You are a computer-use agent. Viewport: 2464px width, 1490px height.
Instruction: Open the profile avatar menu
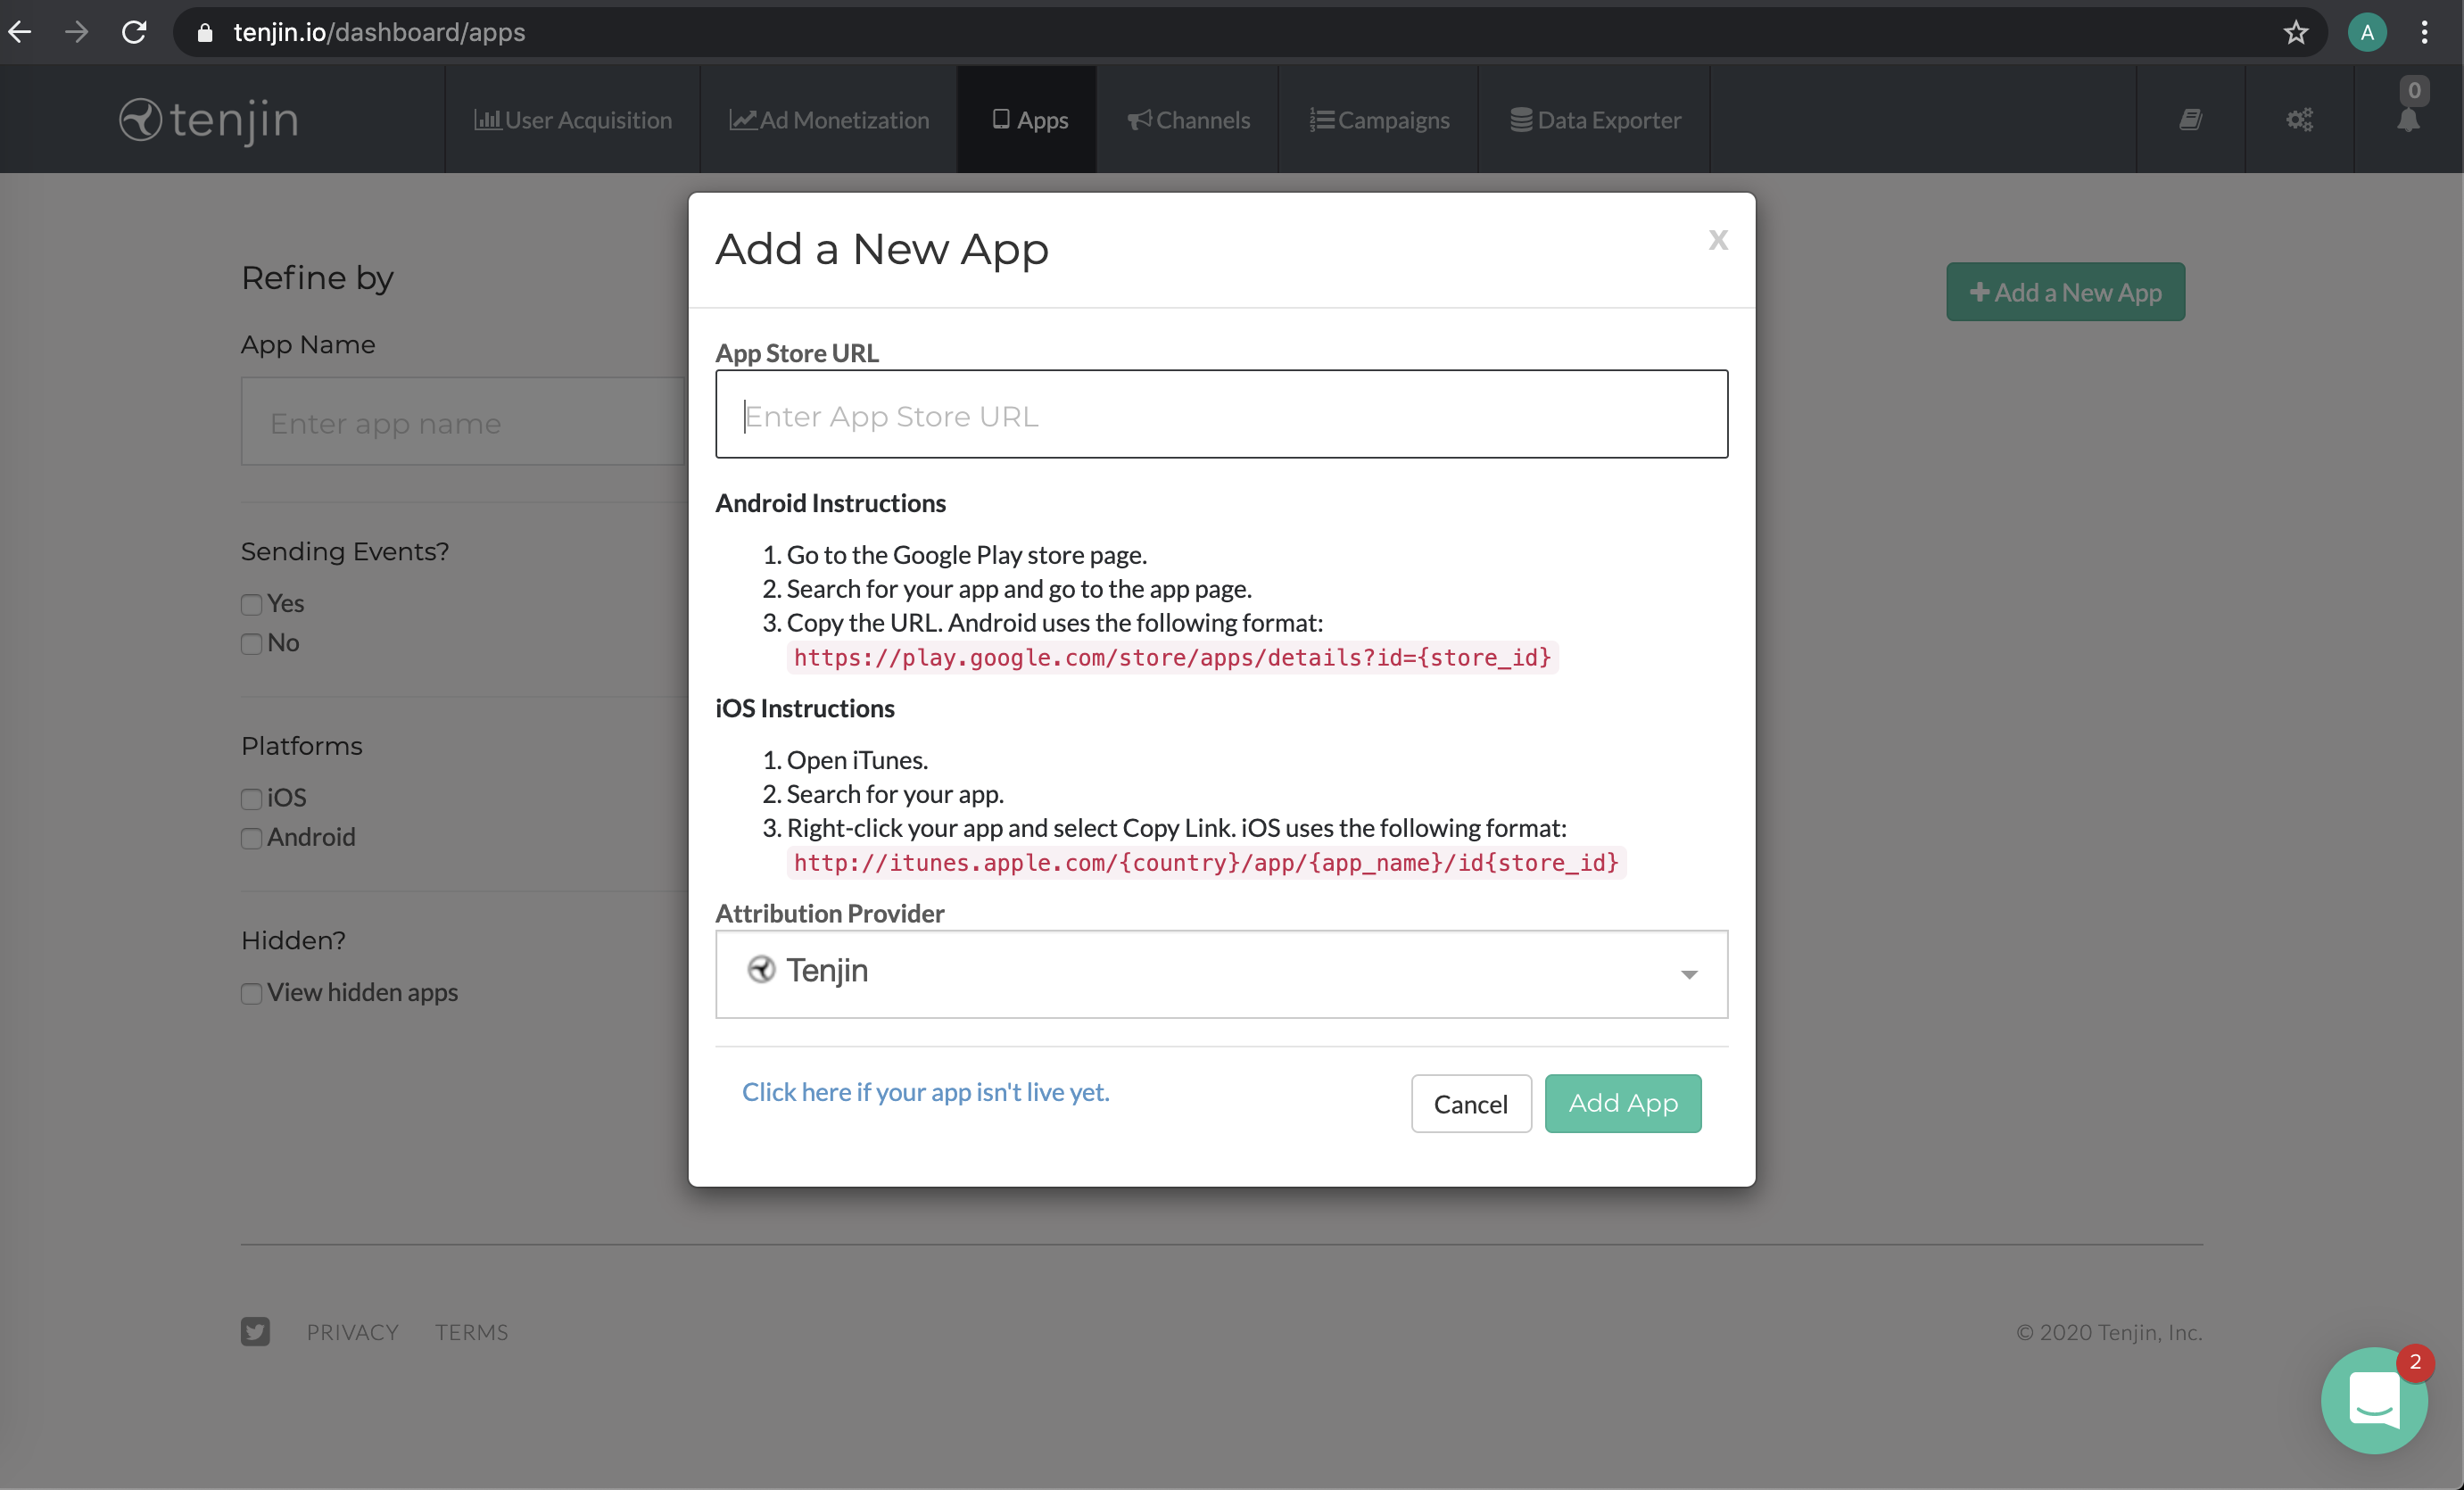pyautogui.click(x=2367, y=32)
